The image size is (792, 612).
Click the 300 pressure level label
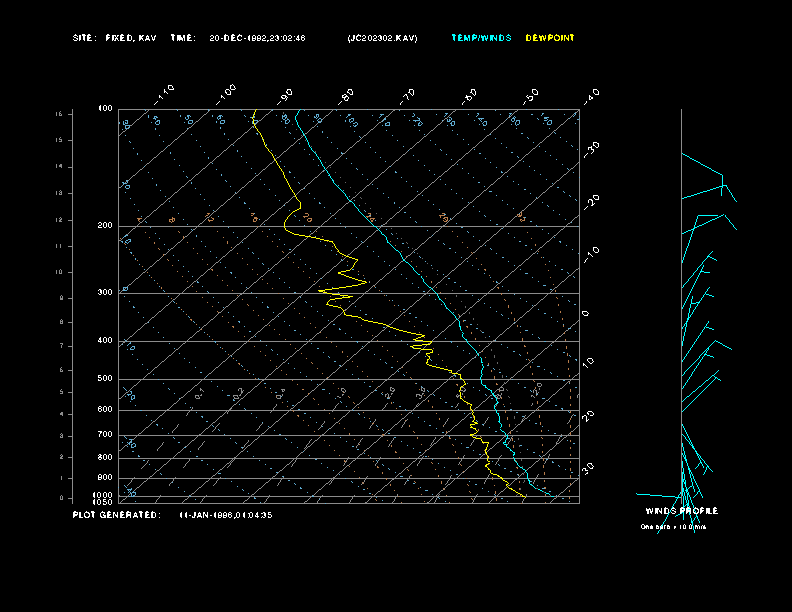[105, 293]
